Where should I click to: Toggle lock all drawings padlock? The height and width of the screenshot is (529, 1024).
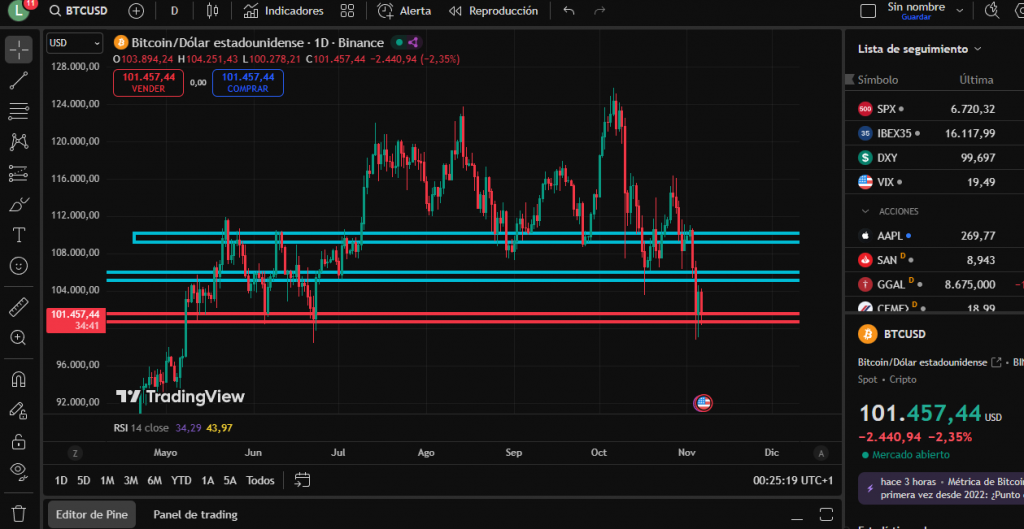[18, 441]
